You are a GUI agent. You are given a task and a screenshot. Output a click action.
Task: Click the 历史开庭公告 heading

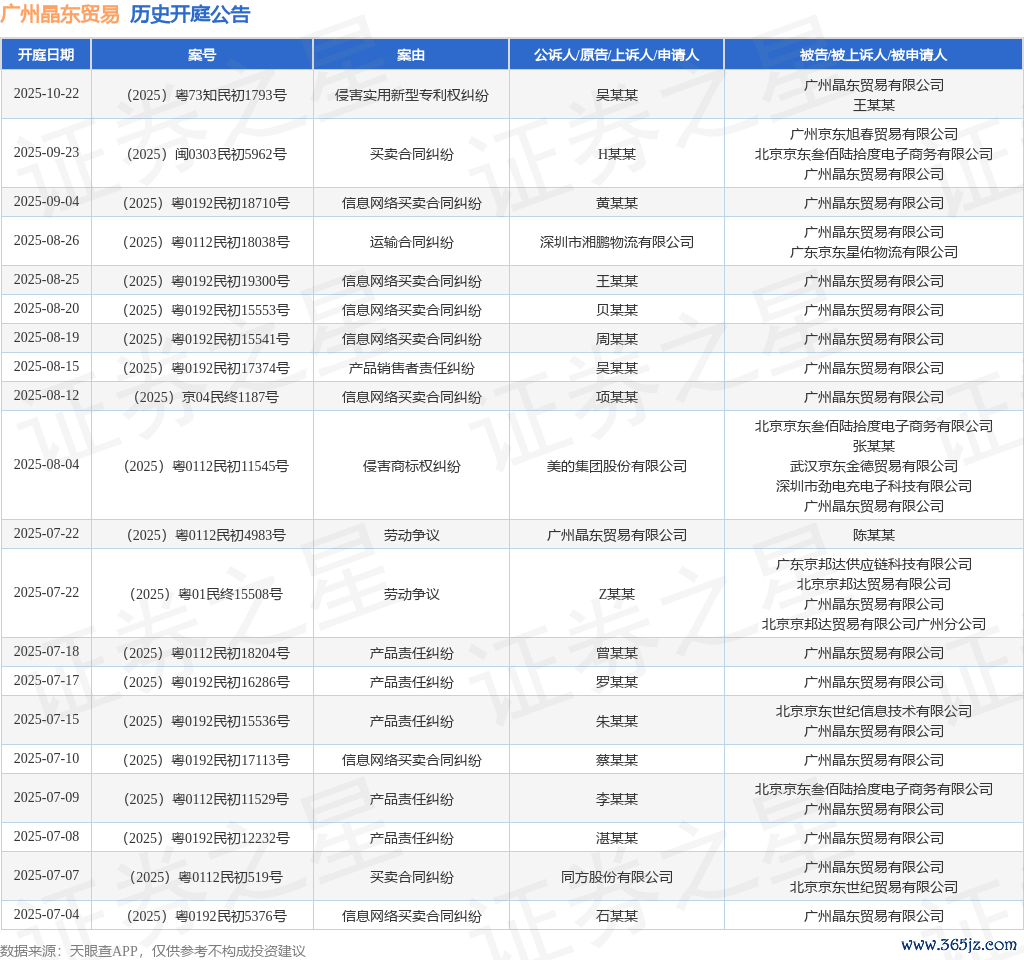pyautogui.click(x=190, y=14)
